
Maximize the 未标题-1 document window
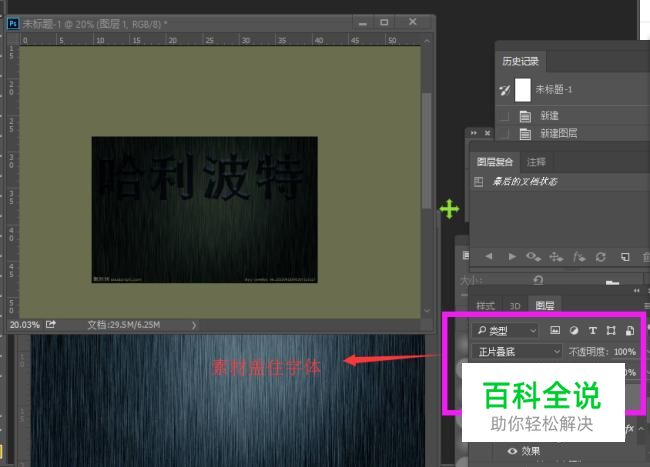point(384,22)
